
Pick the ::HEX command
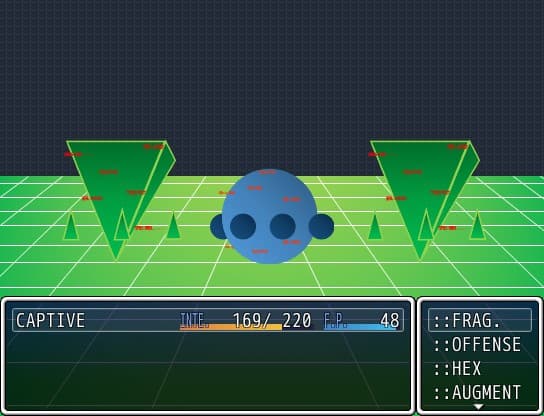(457, 368)
